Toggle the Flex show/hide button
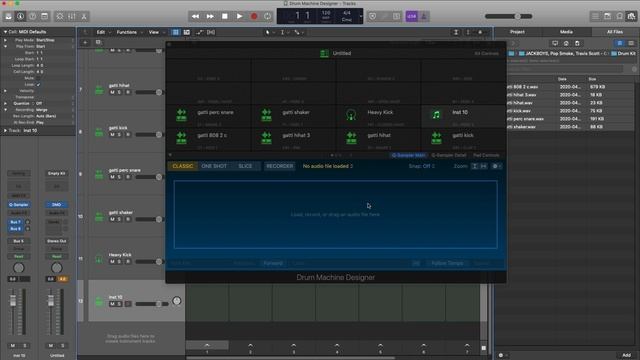 point(211,32)
